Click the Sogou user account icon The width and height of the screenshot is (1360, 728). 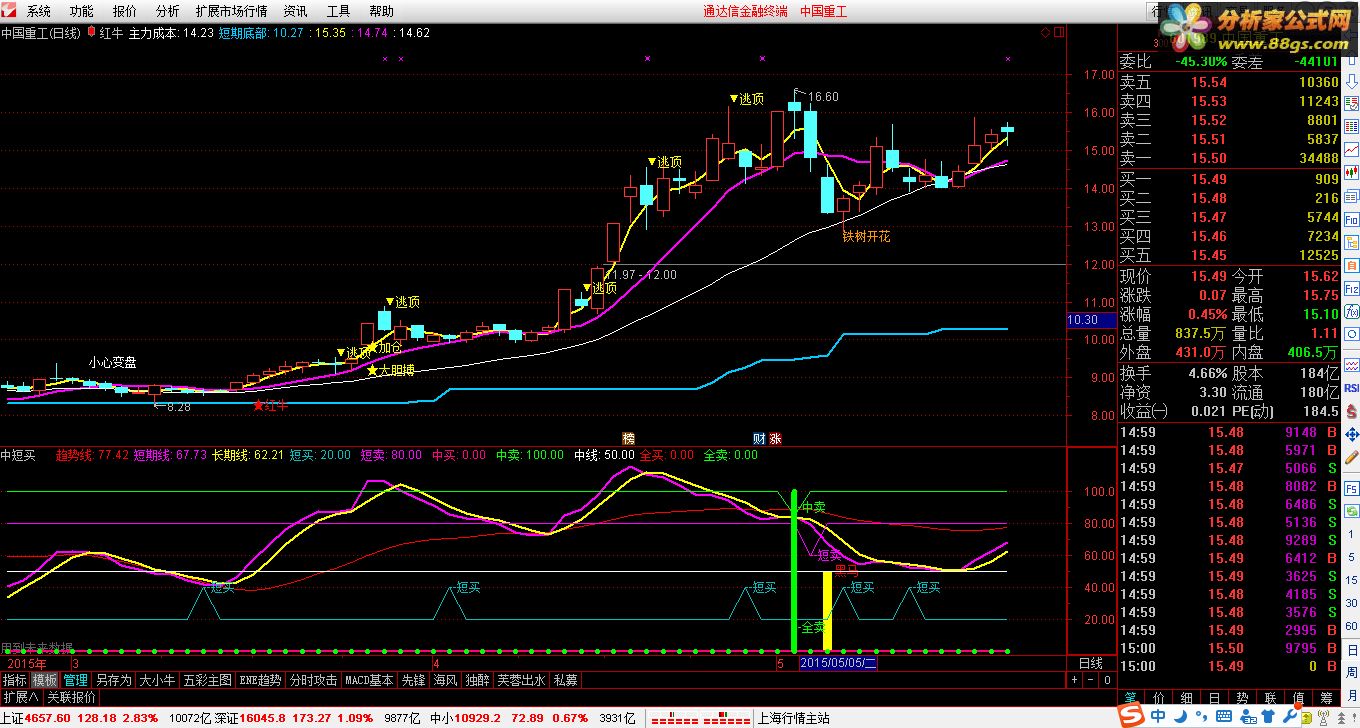pos(1248,716)
